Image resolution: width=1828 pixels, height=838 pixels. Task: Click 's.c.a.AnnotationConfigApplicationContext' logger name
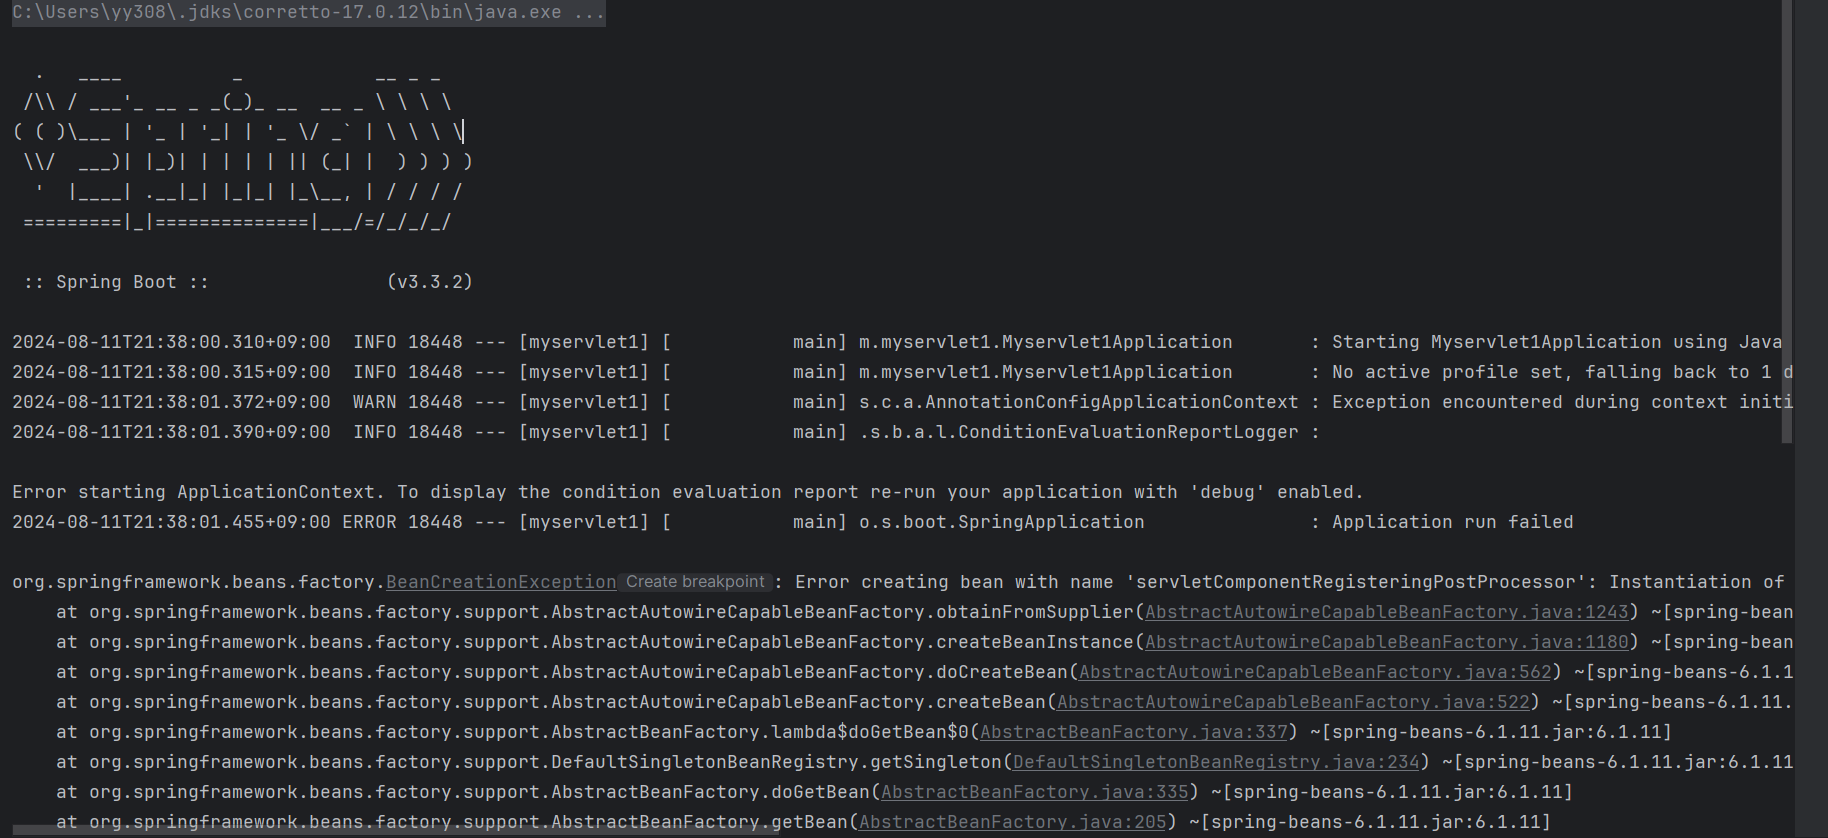[1079, 402]
